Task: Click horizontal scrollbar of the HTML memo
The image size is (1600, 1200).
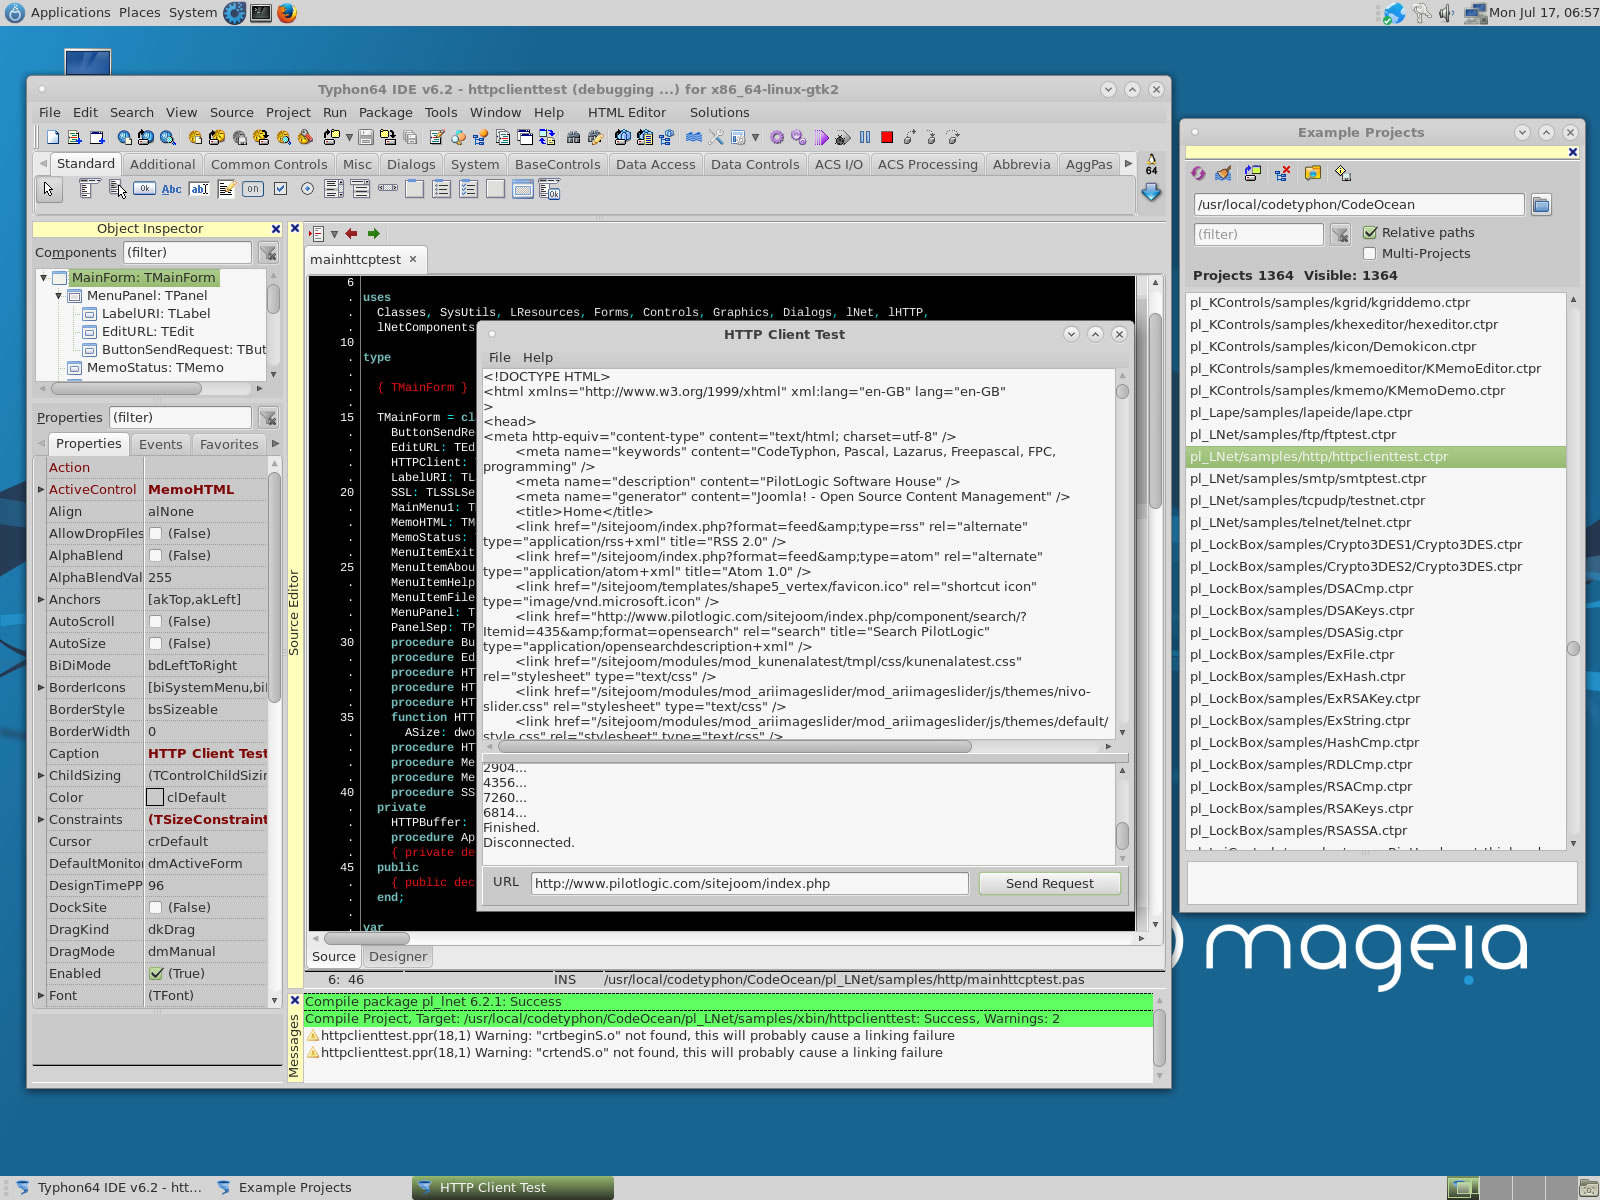Action: pyautogui.click(x=735, y=746)
